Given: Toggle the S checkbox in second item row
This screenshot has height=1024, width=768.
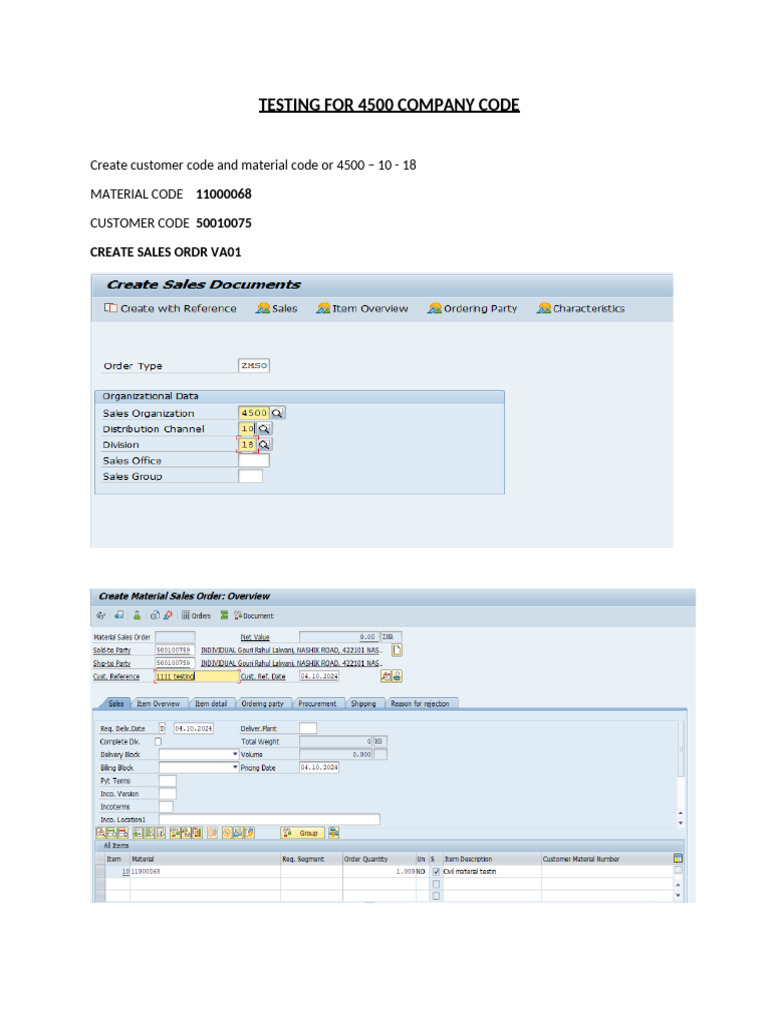Looking at the screenshot, I should pos(436,884).
